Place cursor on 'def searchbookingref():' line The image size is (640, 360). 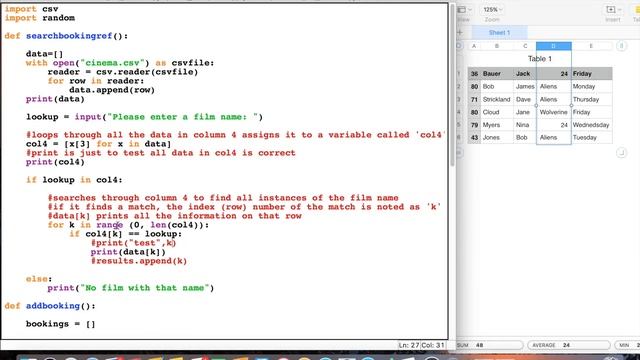click(x=66, y=36)
